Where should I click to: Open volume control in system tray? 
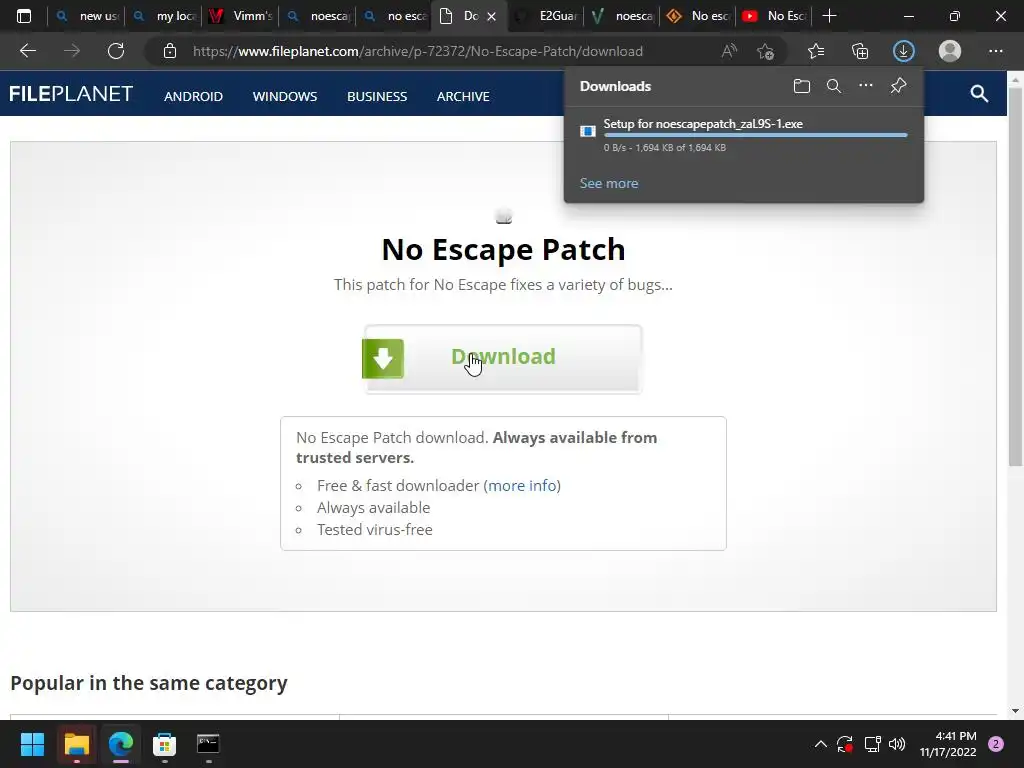[x=897, y=744]
